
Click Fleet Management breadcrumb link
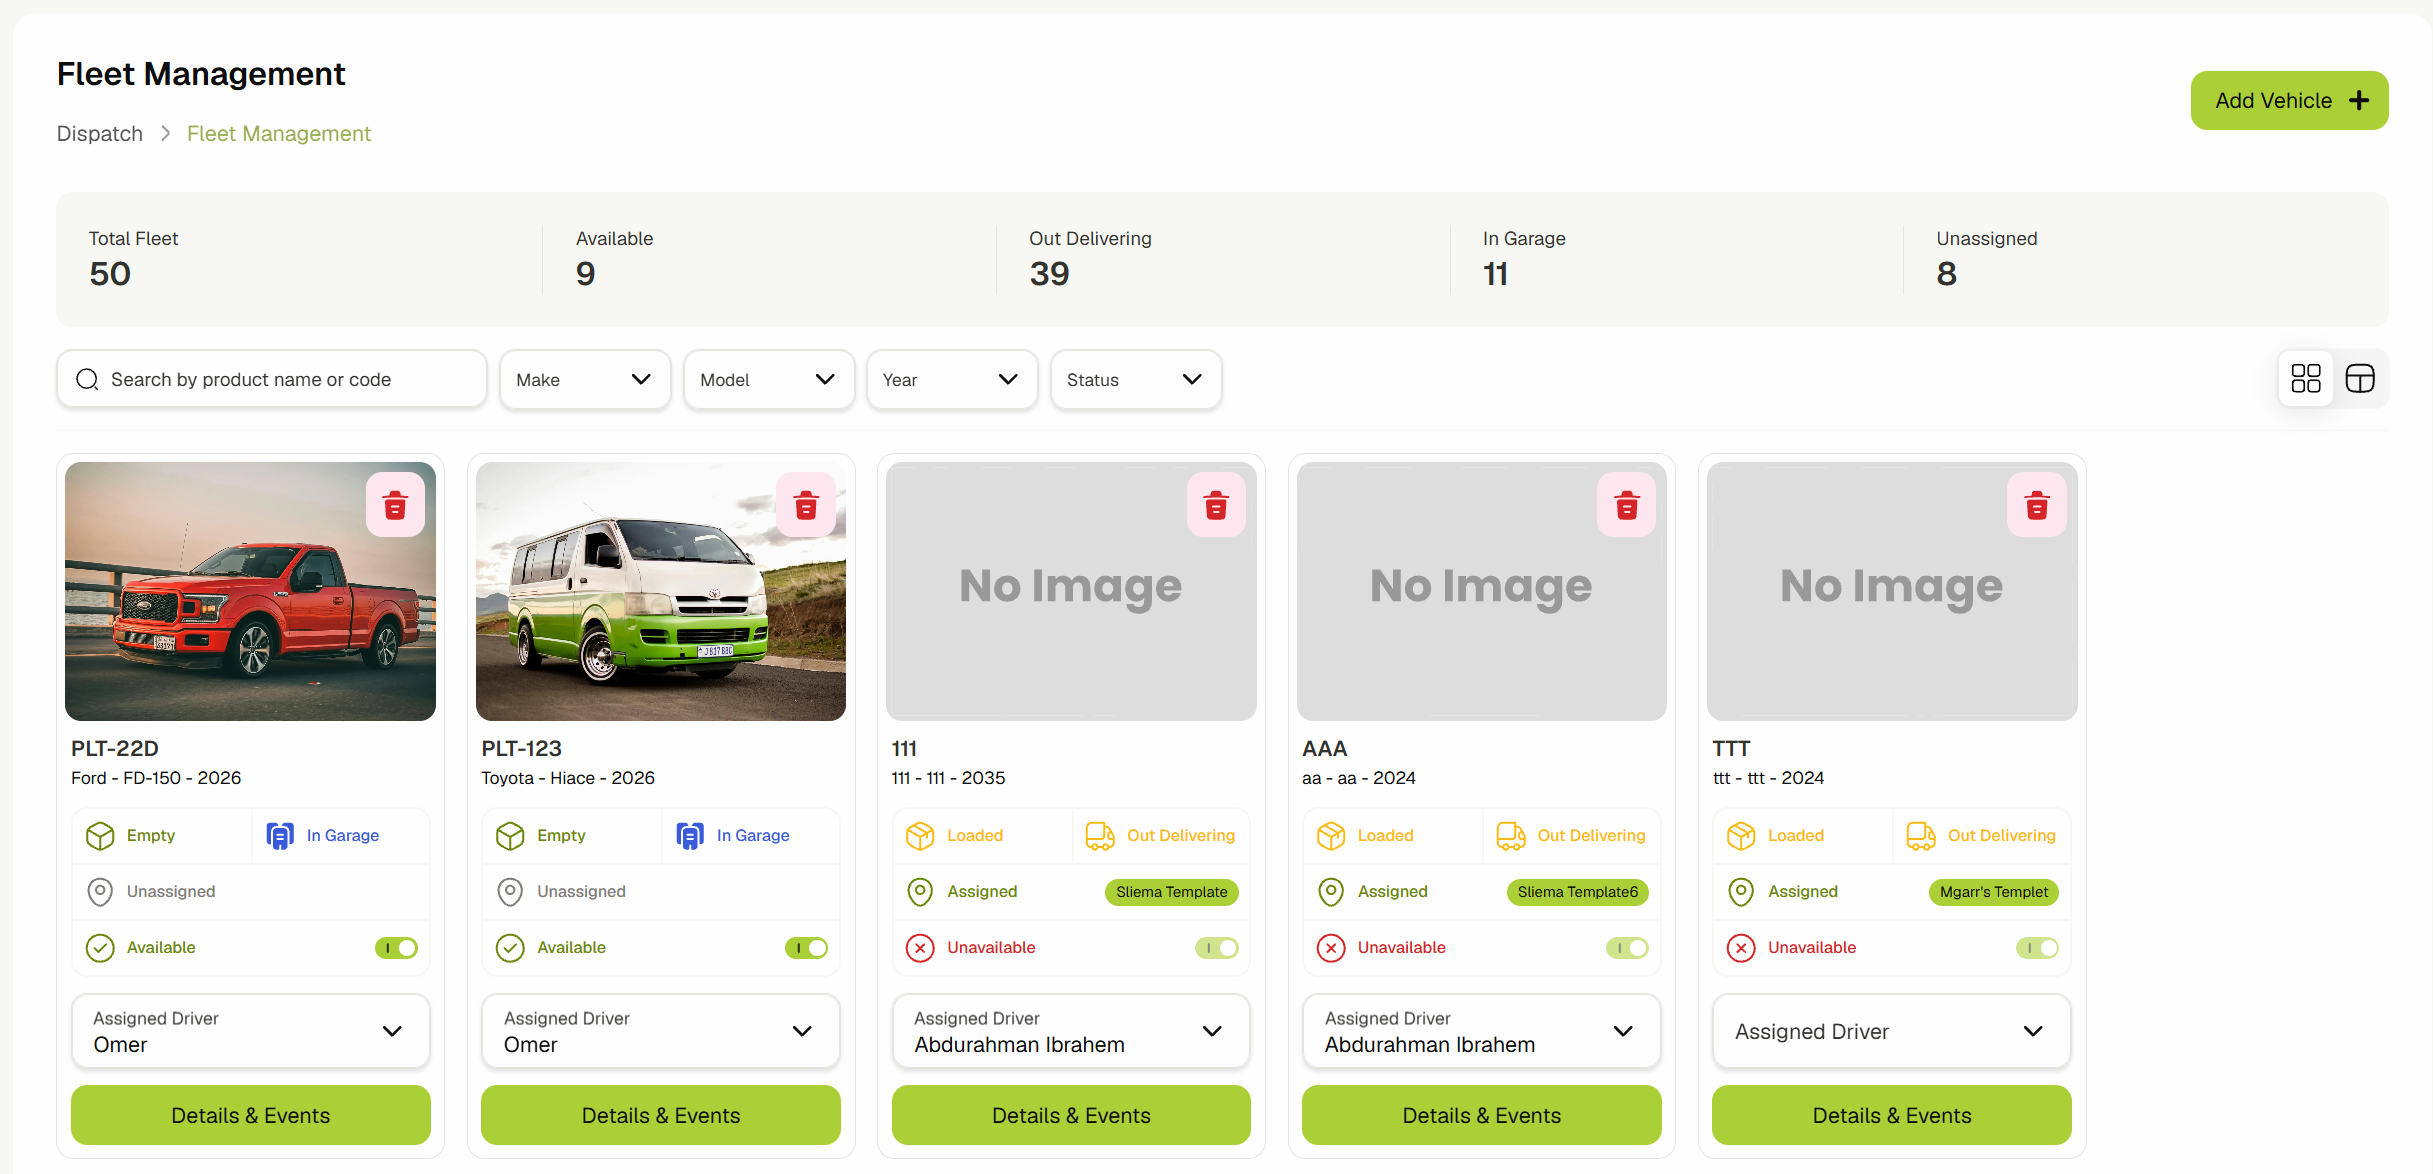(x=279, y=134)
